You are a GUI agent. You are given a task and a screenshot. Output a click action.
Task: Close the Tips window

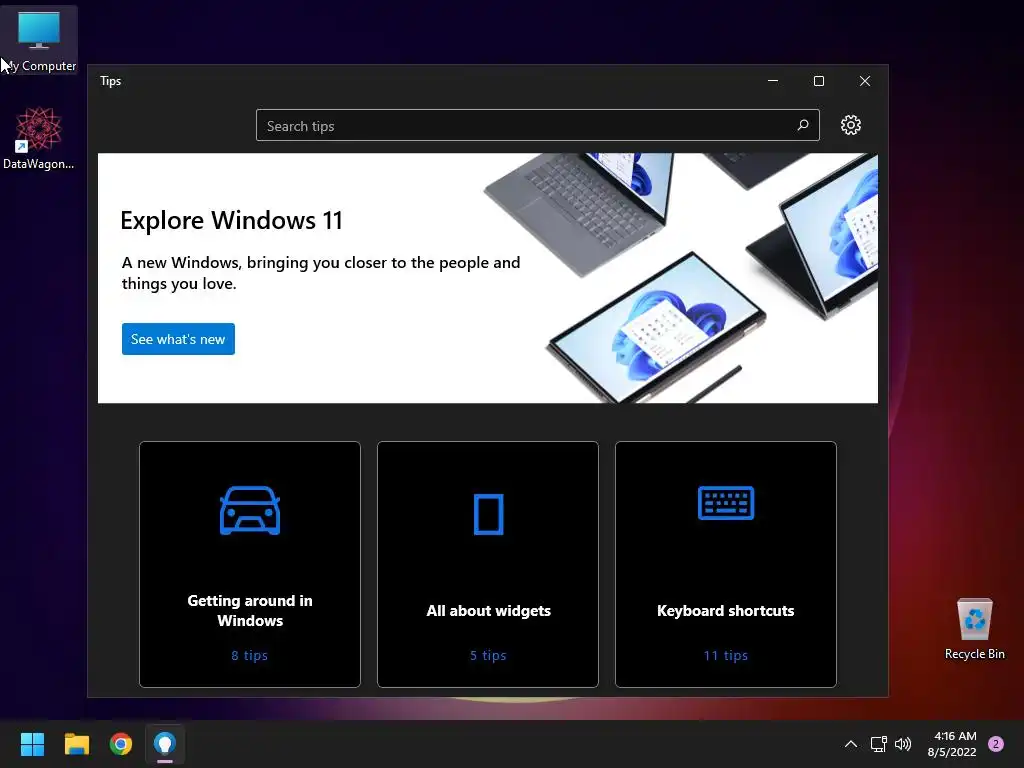865,81
